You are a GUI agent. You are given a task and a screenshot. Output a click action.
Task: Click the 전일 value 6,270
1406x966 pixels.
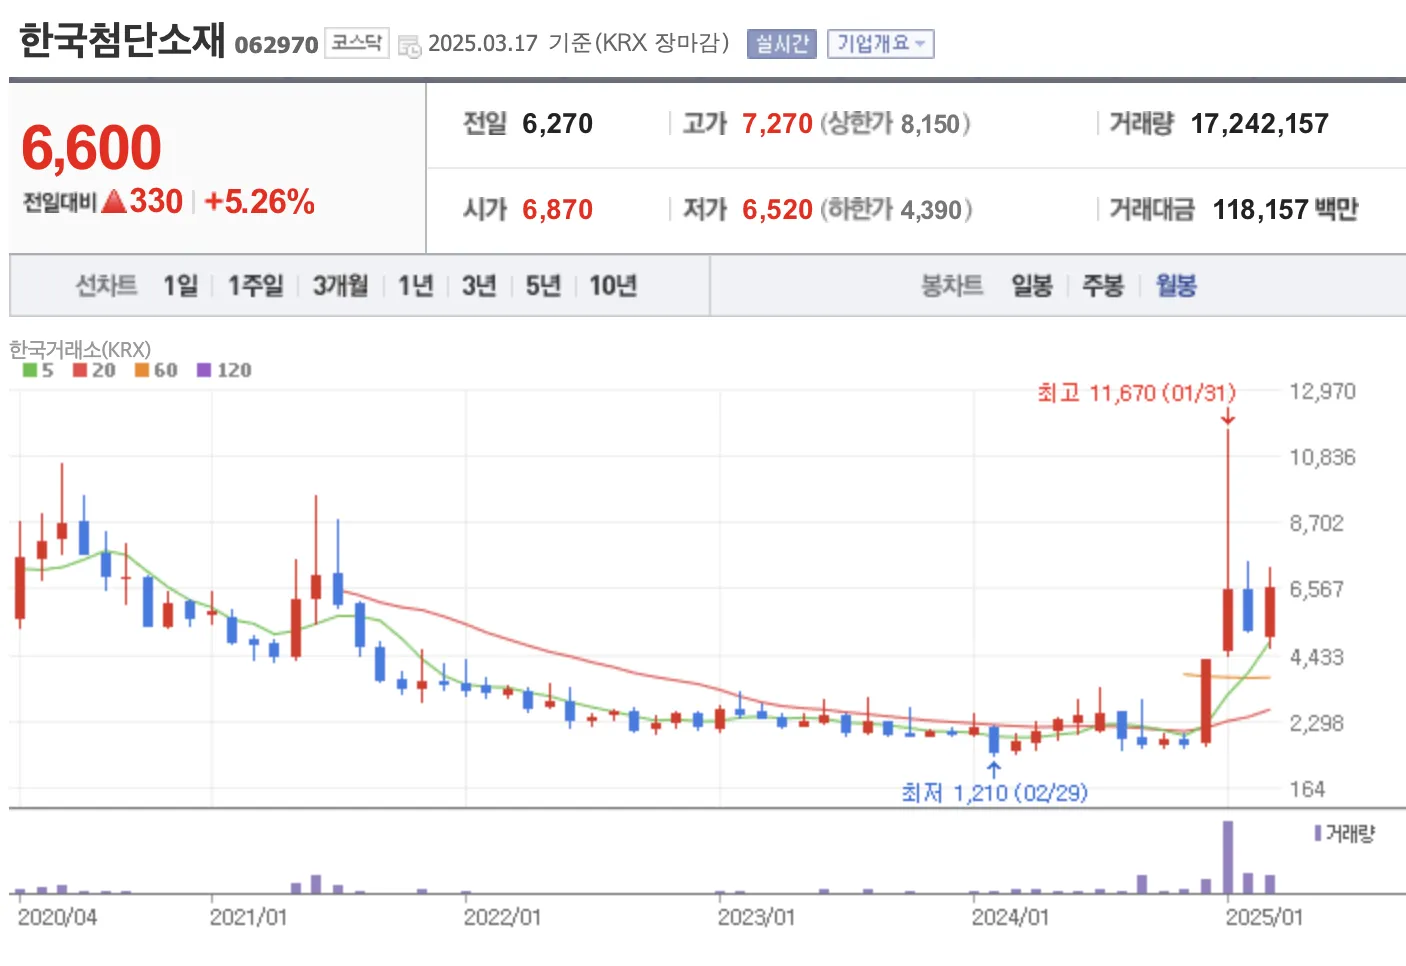pos(557,124)
